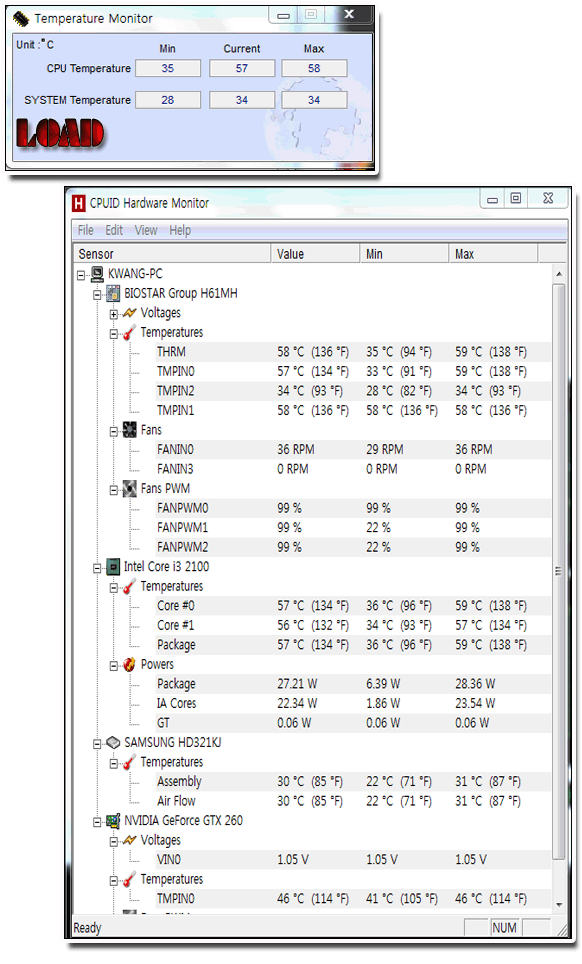Screen dimensions: 582x964
Task: Click the BIOSTAR motherboard icon
Action: (x=113, y=293)
